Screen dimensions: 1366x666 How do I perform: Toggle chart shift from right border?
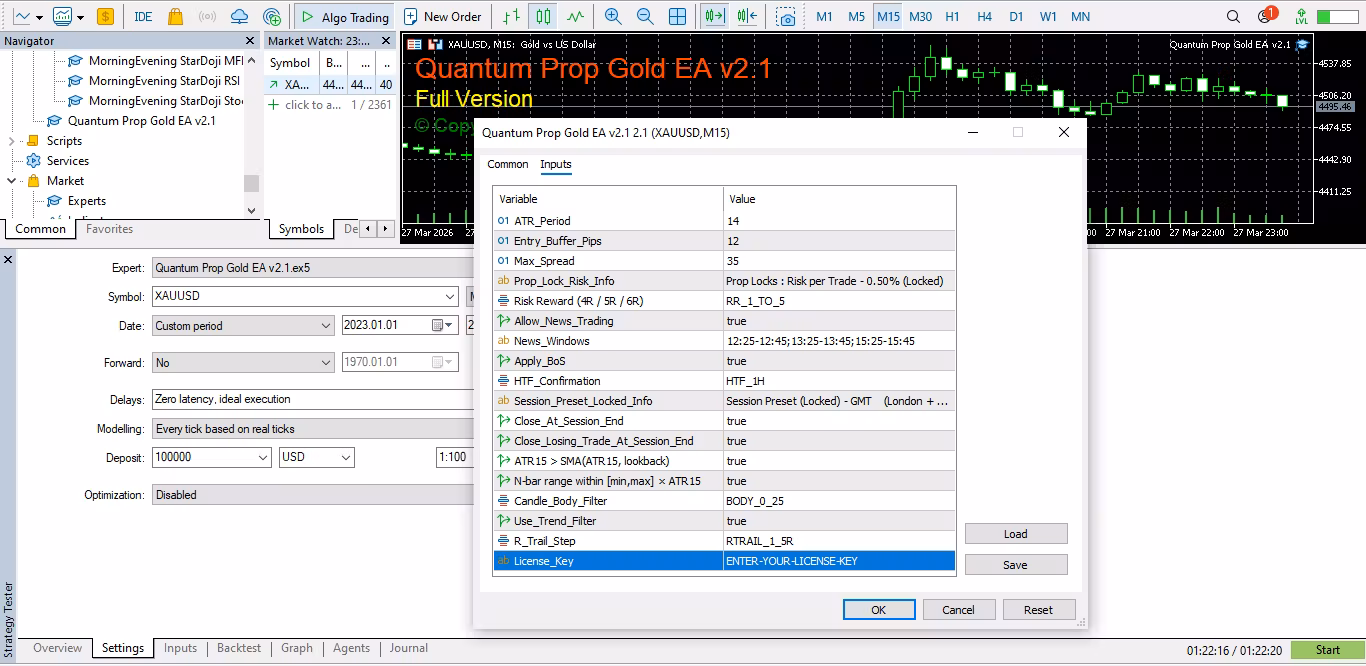click(746, 17)
